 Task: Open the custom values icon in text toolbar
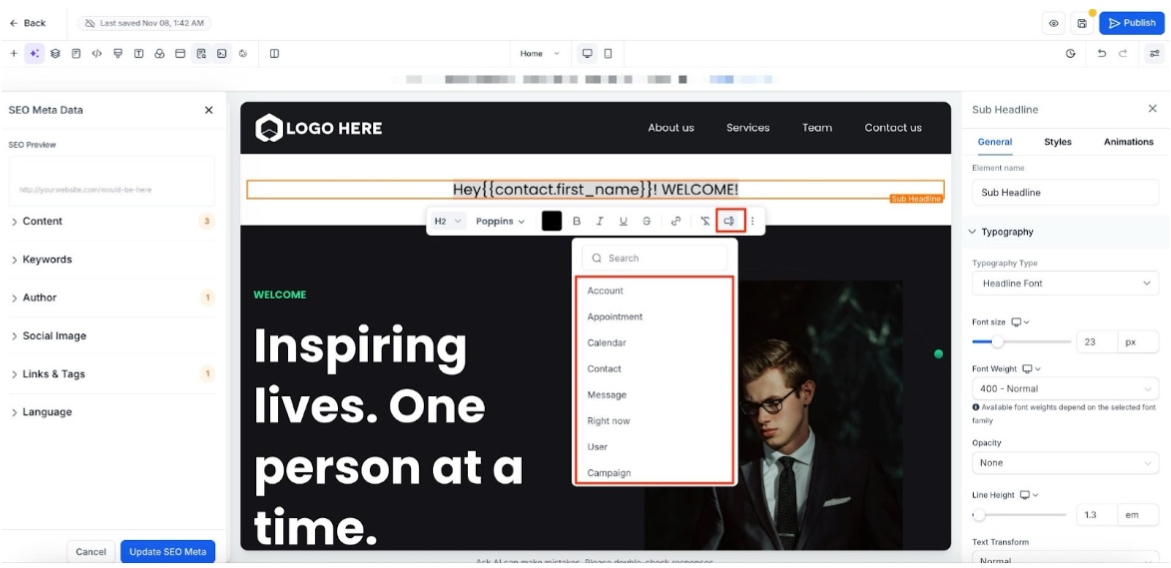pos(730,221)
